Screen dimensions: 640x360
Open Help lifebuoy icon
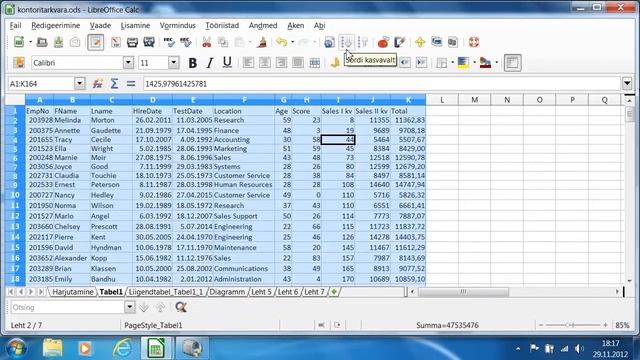473,42
